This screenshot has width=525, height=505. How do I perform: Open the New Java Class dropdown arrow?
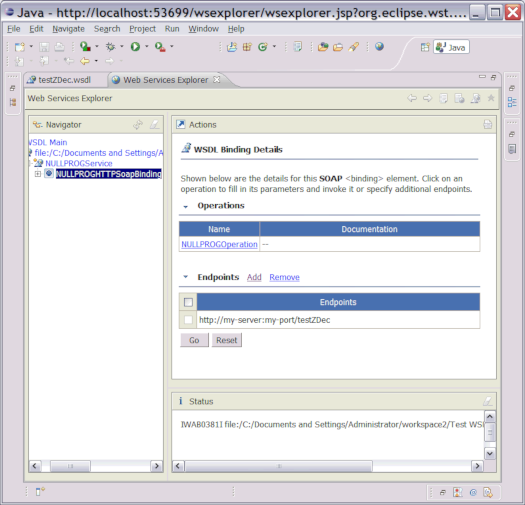[274, 46]
